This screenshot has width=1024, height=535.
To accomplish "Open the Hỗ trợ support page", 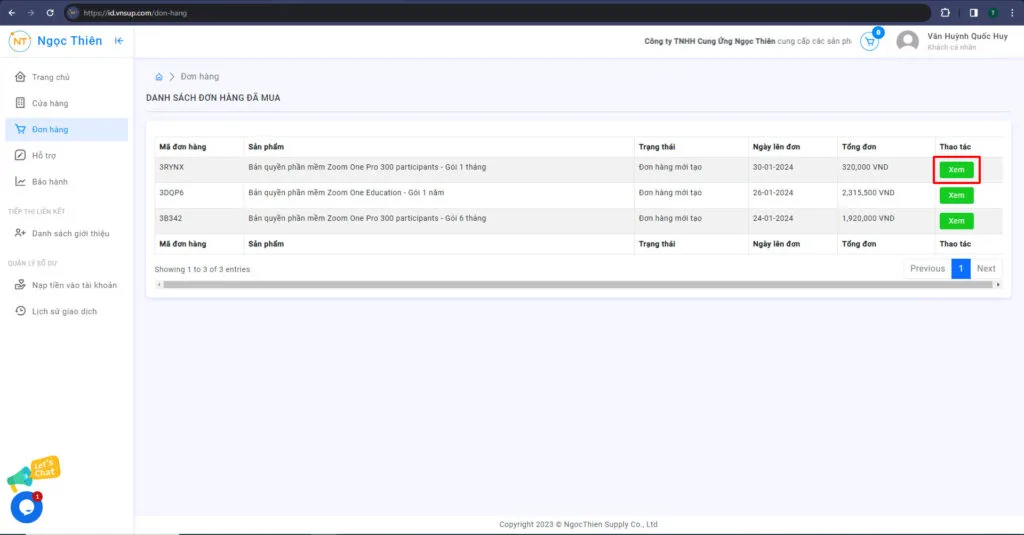I will (44, 155).
